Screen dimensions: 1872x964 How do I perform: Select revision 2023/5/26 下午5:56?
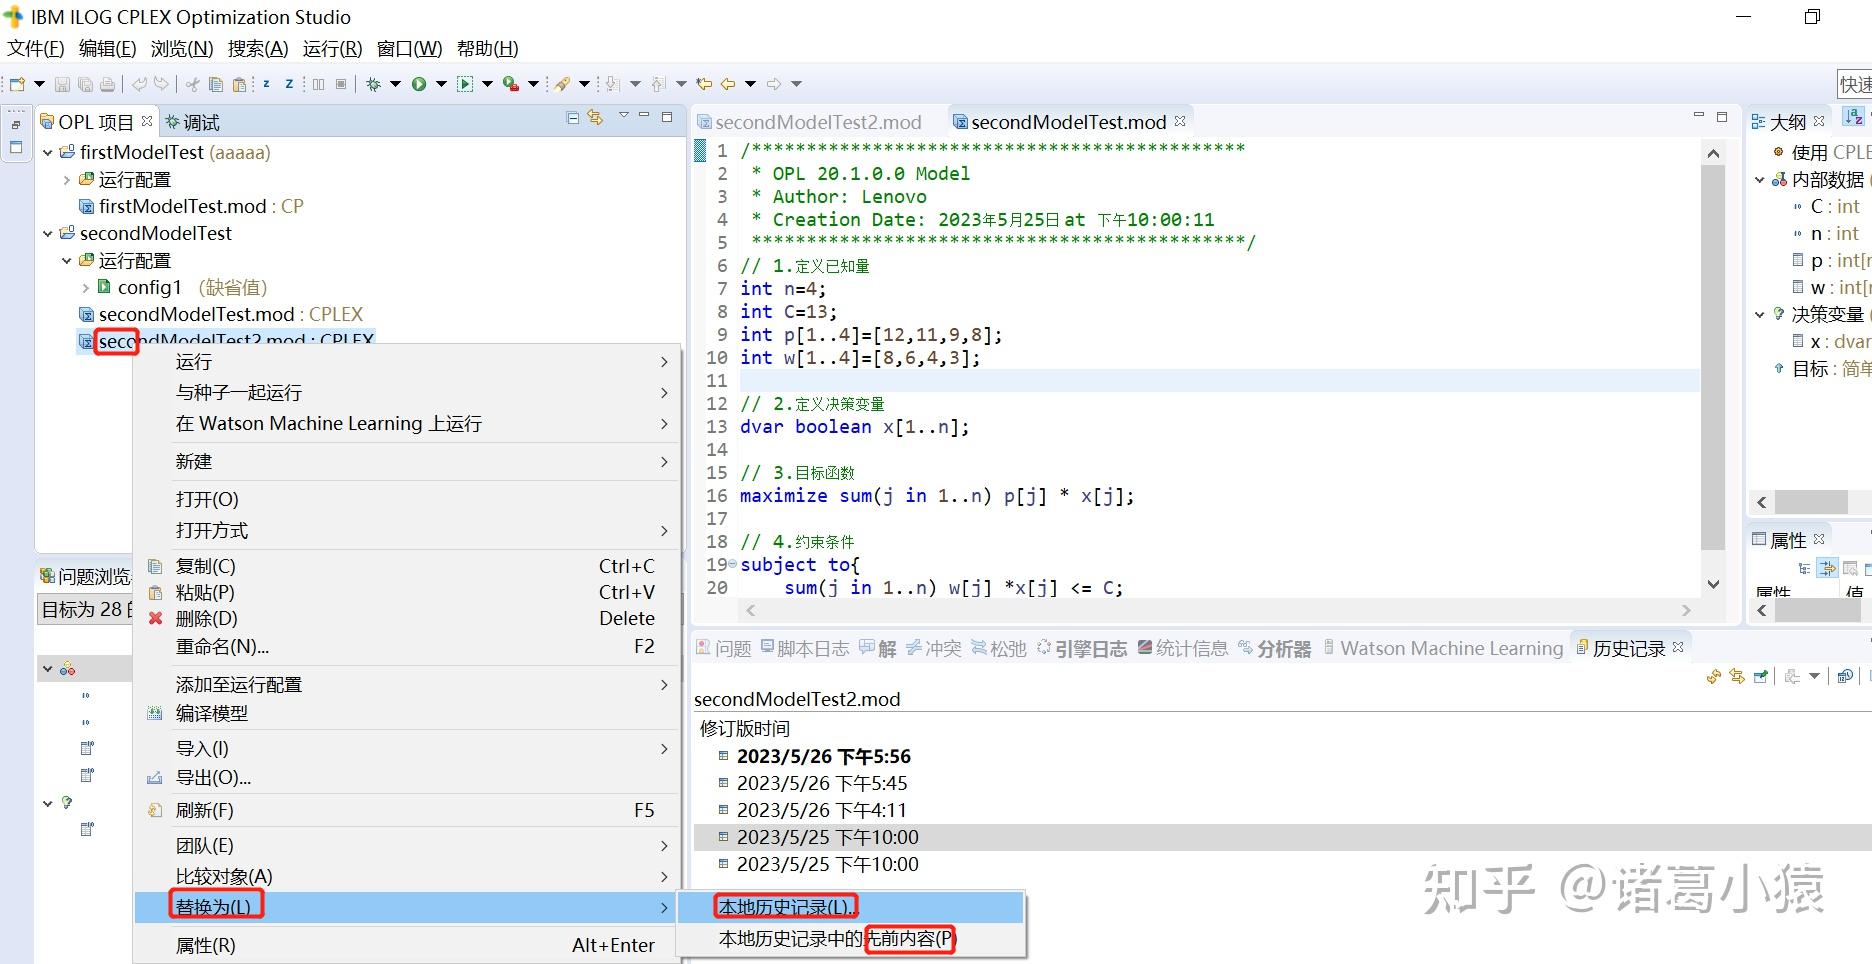(x=824, y=756)
